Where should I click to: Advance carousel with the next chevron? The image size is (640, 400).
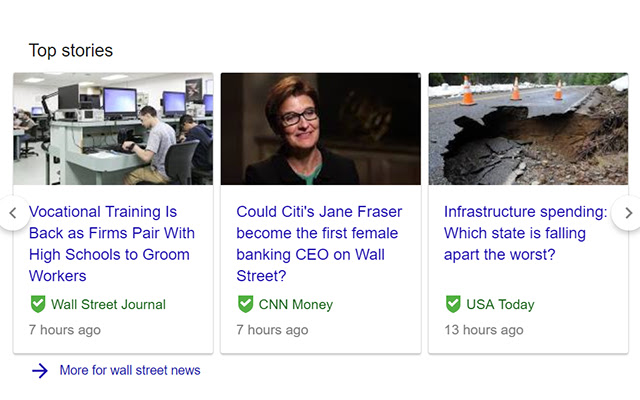[628, 213]
